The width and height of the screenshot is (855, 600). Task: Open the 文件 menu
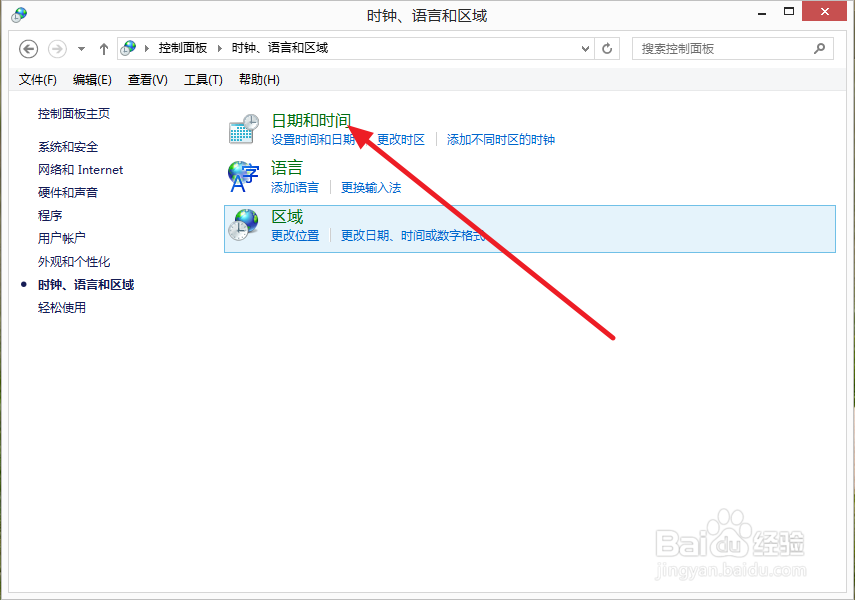tap(36, 79)
